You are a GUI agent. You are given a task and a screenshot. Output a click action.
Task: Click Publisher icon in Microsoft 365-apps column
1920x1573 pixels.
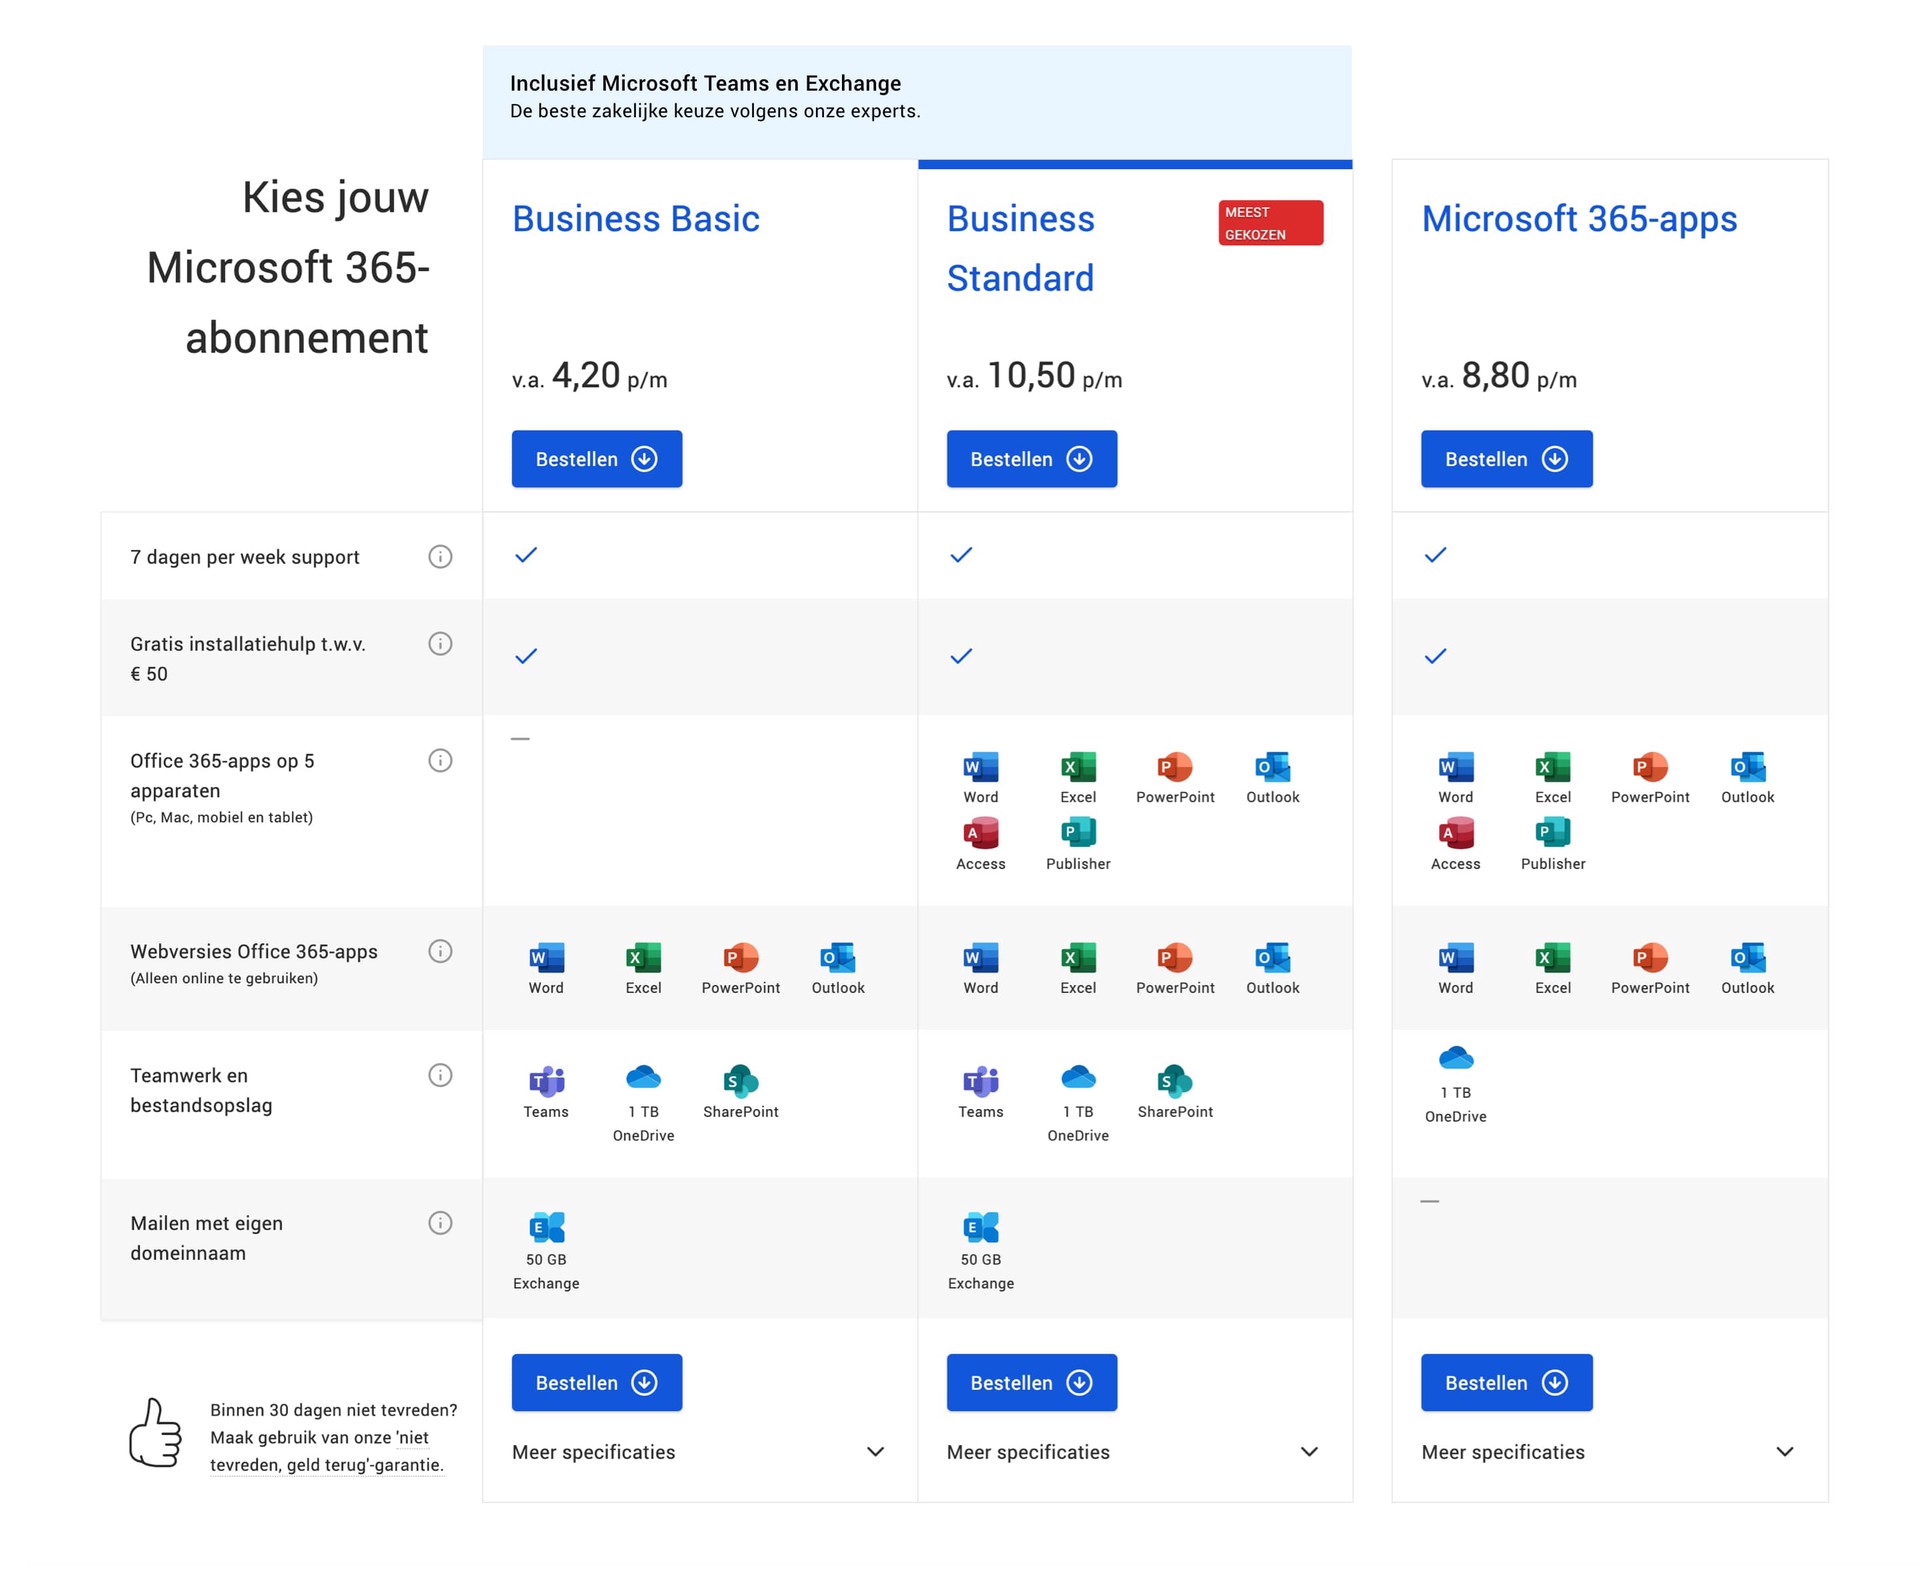[x=1553, y=833]
